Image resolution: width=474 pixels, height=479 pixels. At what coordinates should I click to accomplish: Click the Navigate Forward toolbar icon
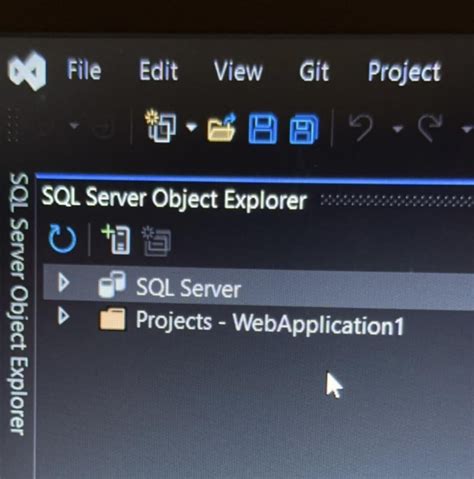103,126
